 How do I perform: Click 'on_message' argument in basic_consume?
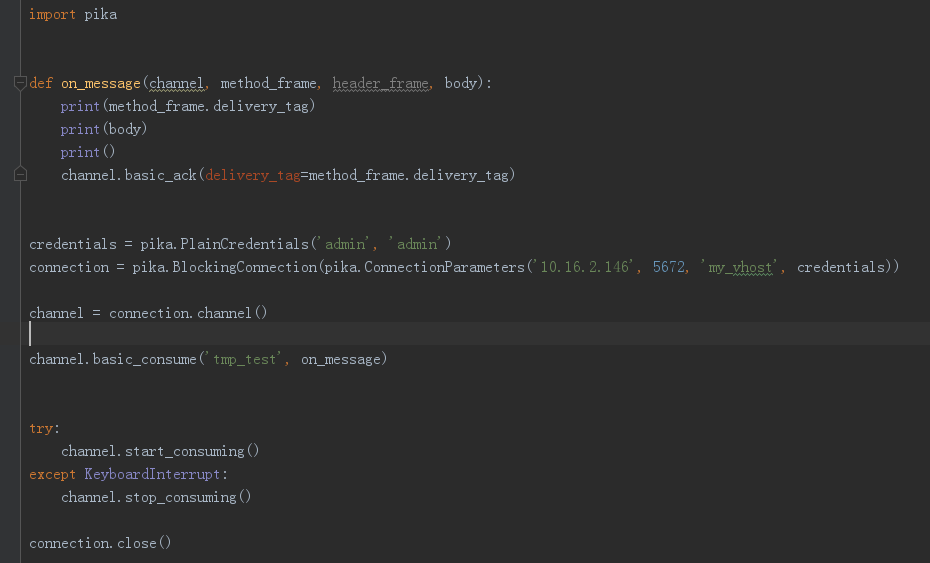(x=340, y=360)
